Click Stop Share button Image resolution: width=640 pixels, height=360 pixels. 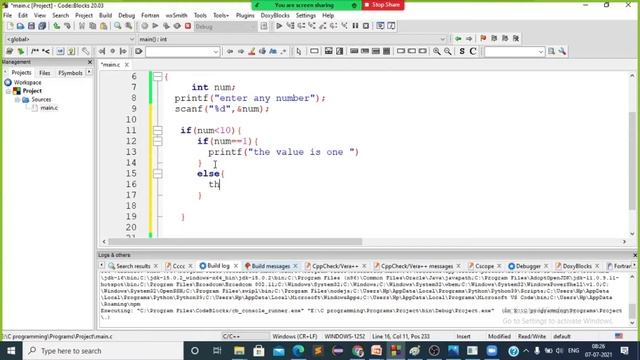tap(383, 5)
